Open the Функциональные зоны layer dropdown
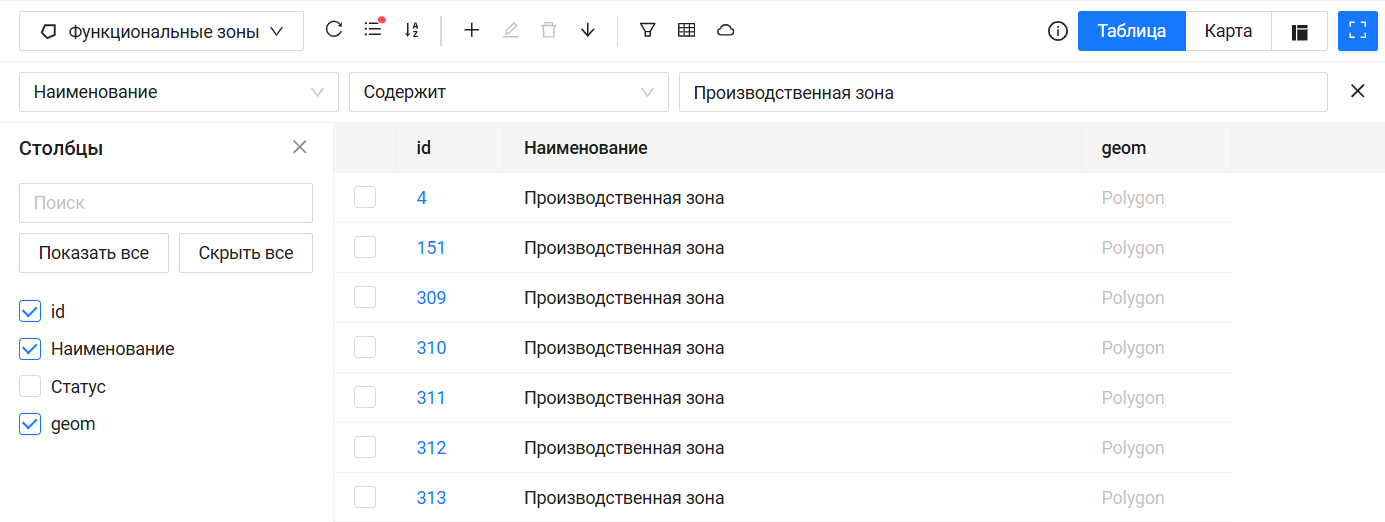Screen dimensions: 1385x522 161,32
